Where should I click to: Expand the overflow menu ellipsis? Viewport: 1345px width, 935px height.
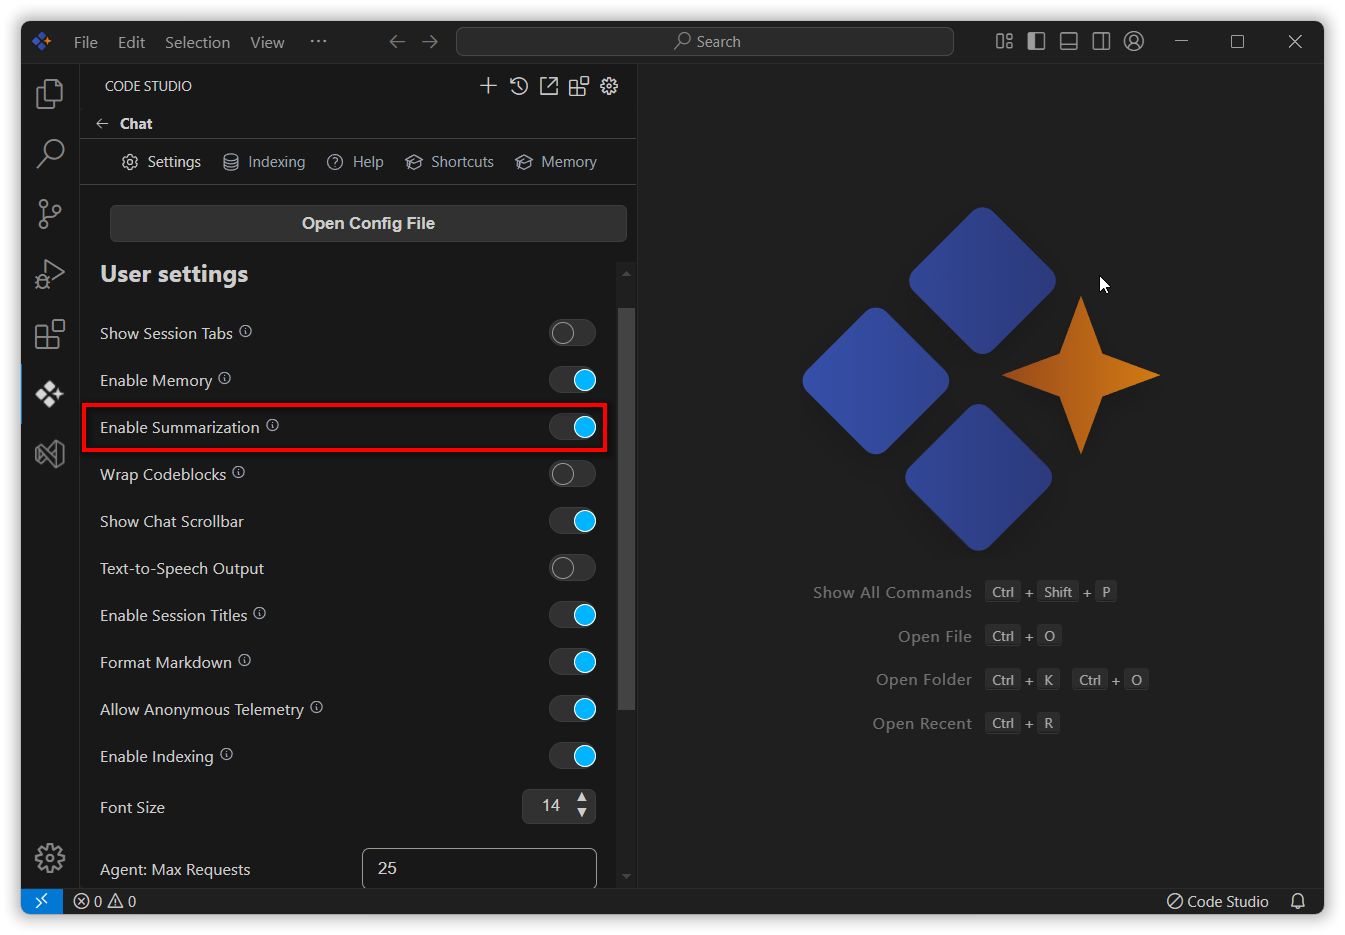pyautogui.click(x=318, y=42)
